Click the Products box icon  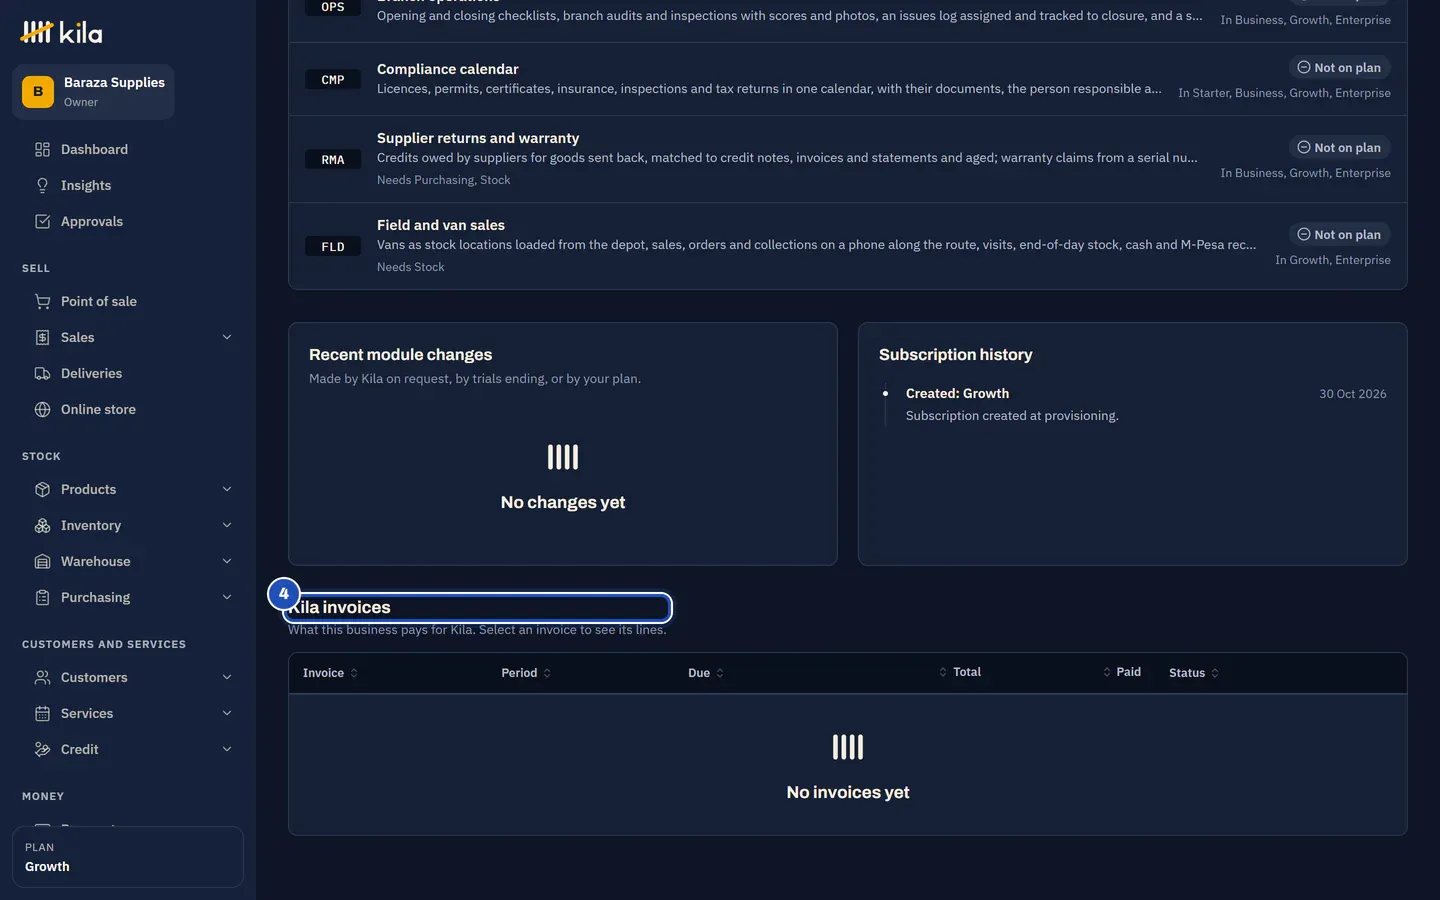(x=42, y=490)
